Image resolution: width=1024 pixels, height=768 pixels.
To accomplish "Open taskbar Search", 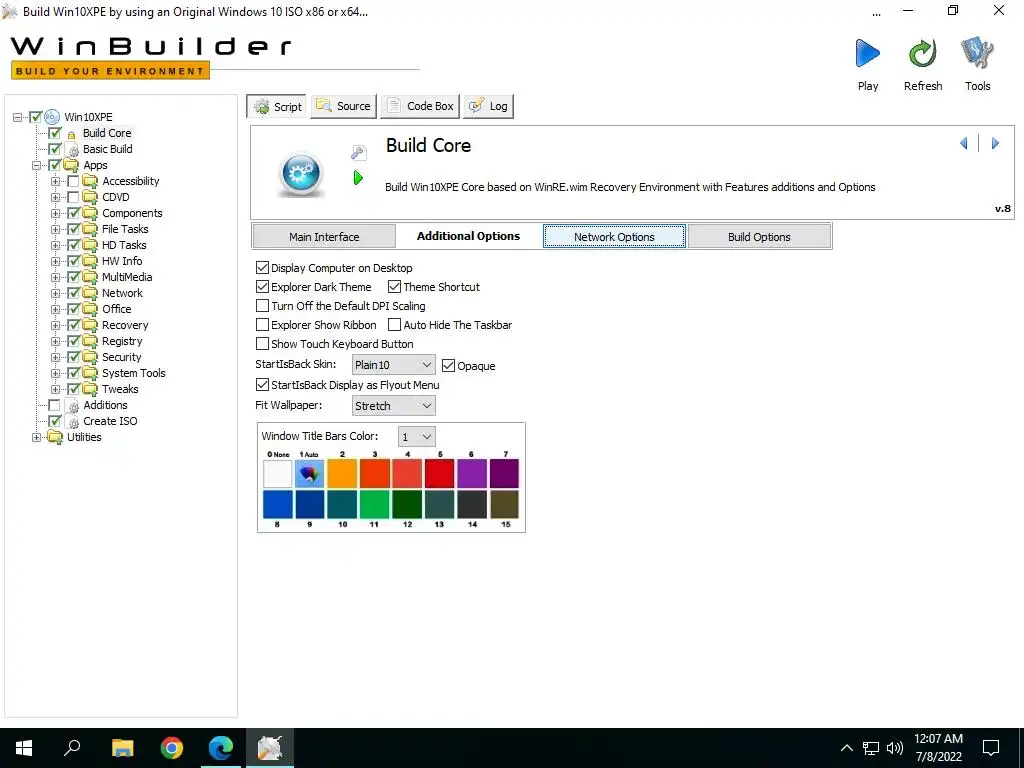I will pyautogui.click(x=72, y=748).
